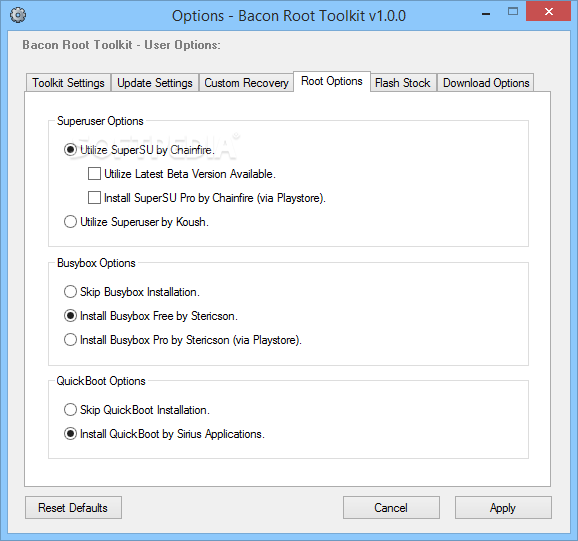
Task: Click the Cancel button
Action: tap(391, 507)
